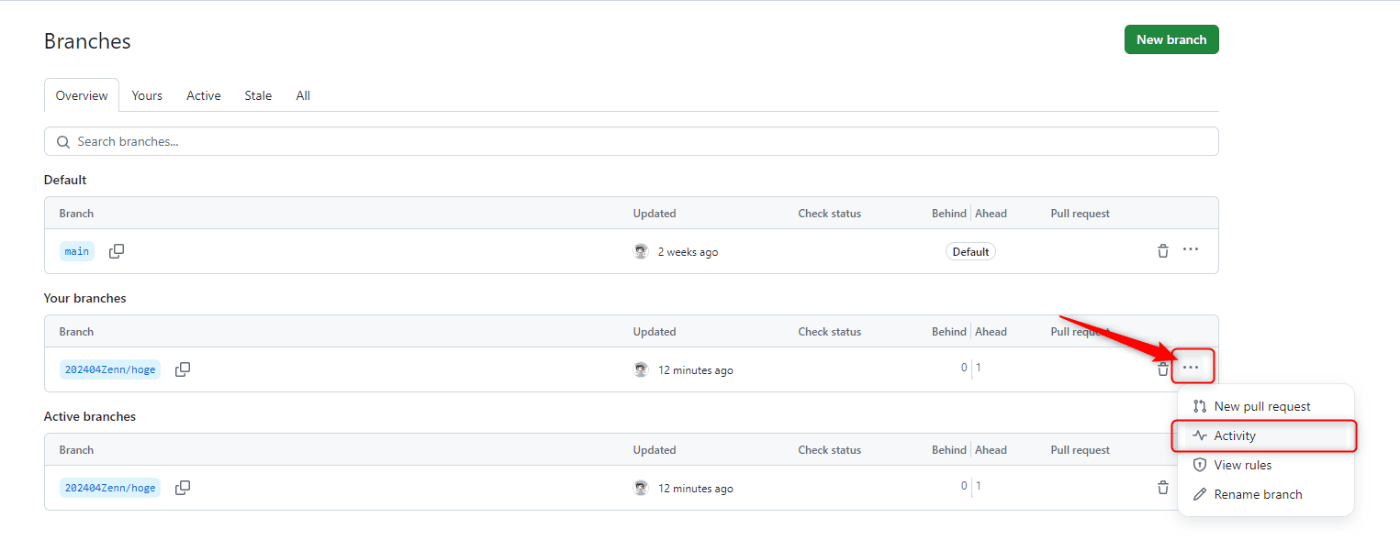This screenshot has width=1400, height=551.
Task: Click the New branch button
Action: coord(1171,39)
